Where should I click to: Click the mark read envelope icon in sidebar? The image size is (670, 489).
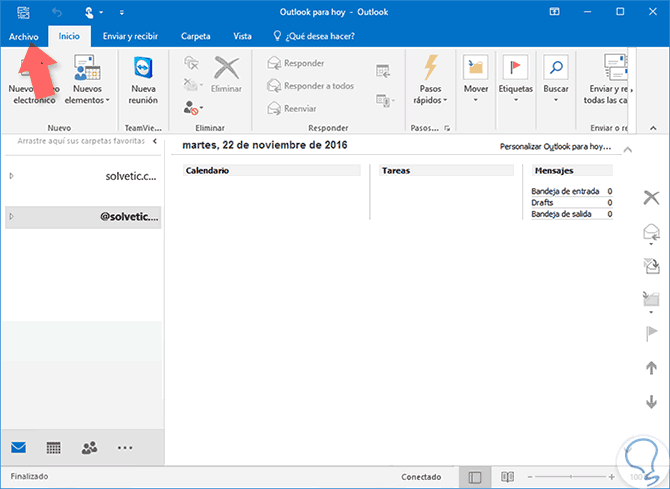click(651, 266)
